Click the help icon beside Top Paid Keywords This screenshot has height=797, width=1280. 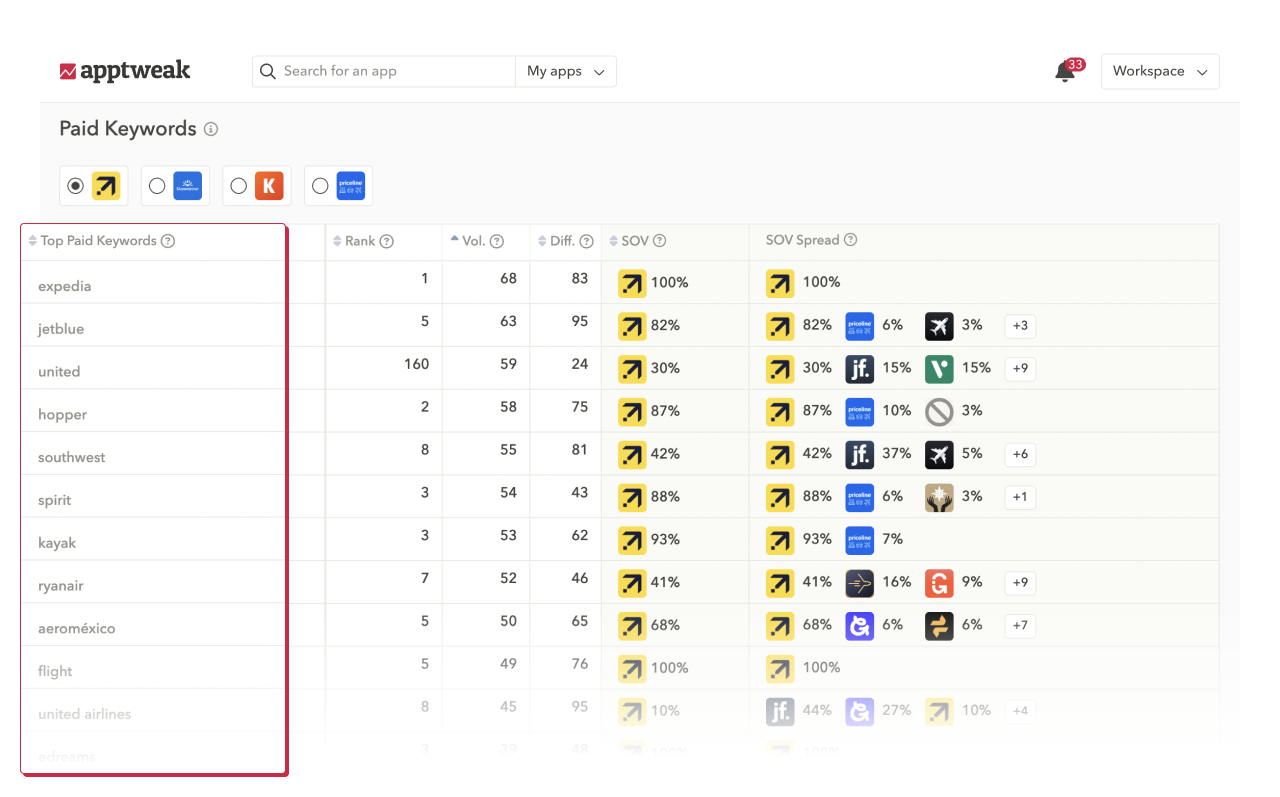coord(168,241)
